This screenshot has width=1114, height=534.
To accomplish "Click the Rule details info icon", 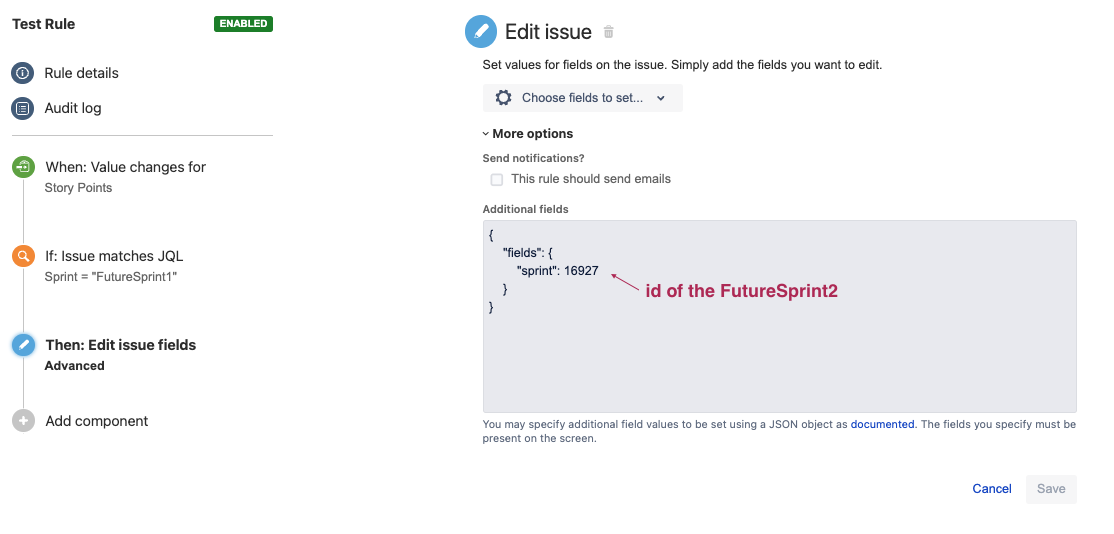I will 23,73.
